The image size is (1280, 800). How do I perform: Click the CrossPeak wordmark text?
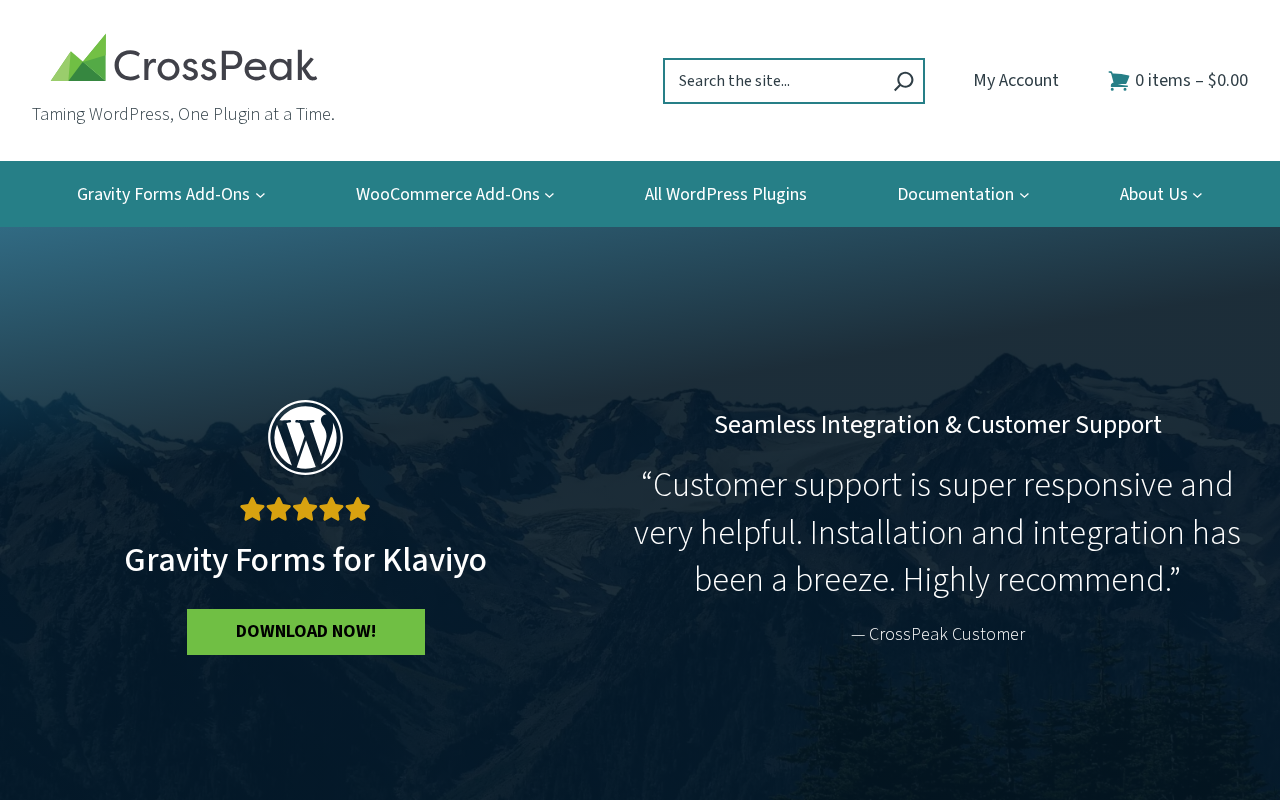pyautogui.click(x=216, y=63)
